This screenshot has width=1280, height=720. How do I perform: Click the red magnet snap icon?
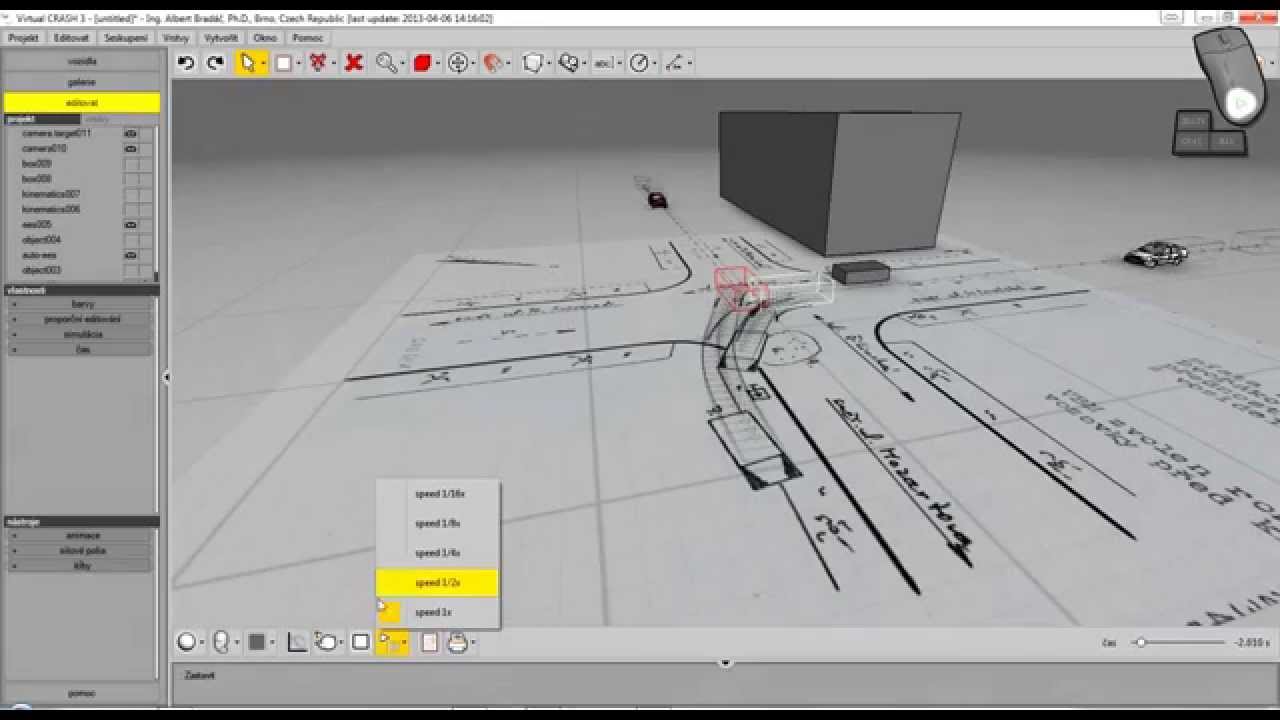493,63
